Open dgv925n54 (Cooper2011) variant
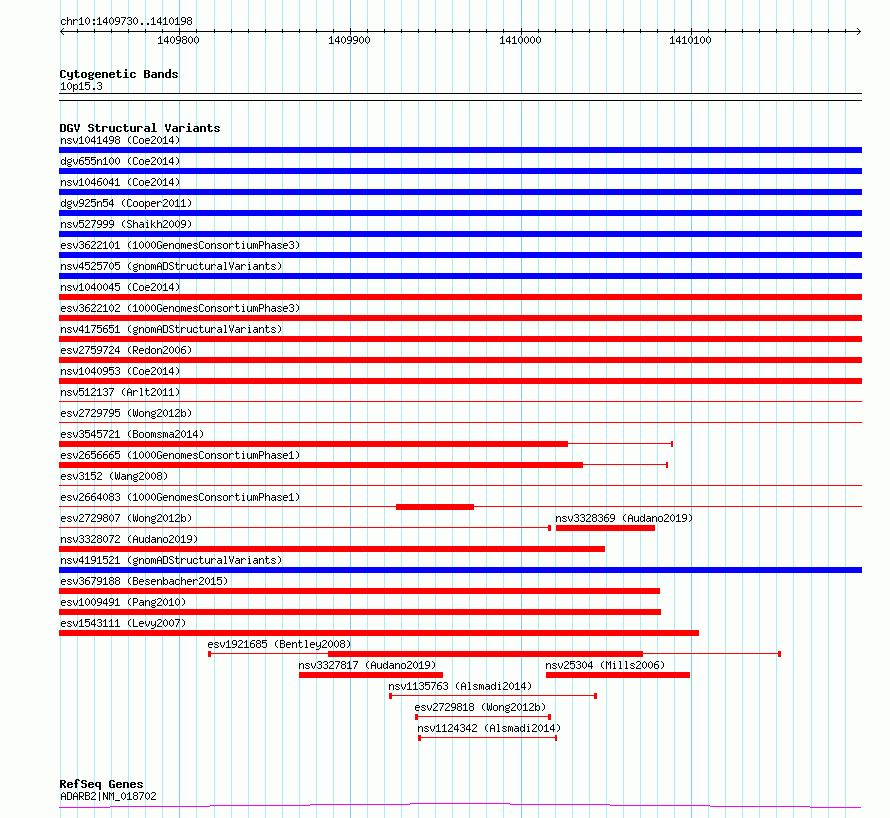The height and width of the screenshot is (818, 890). tap(126, 203)
